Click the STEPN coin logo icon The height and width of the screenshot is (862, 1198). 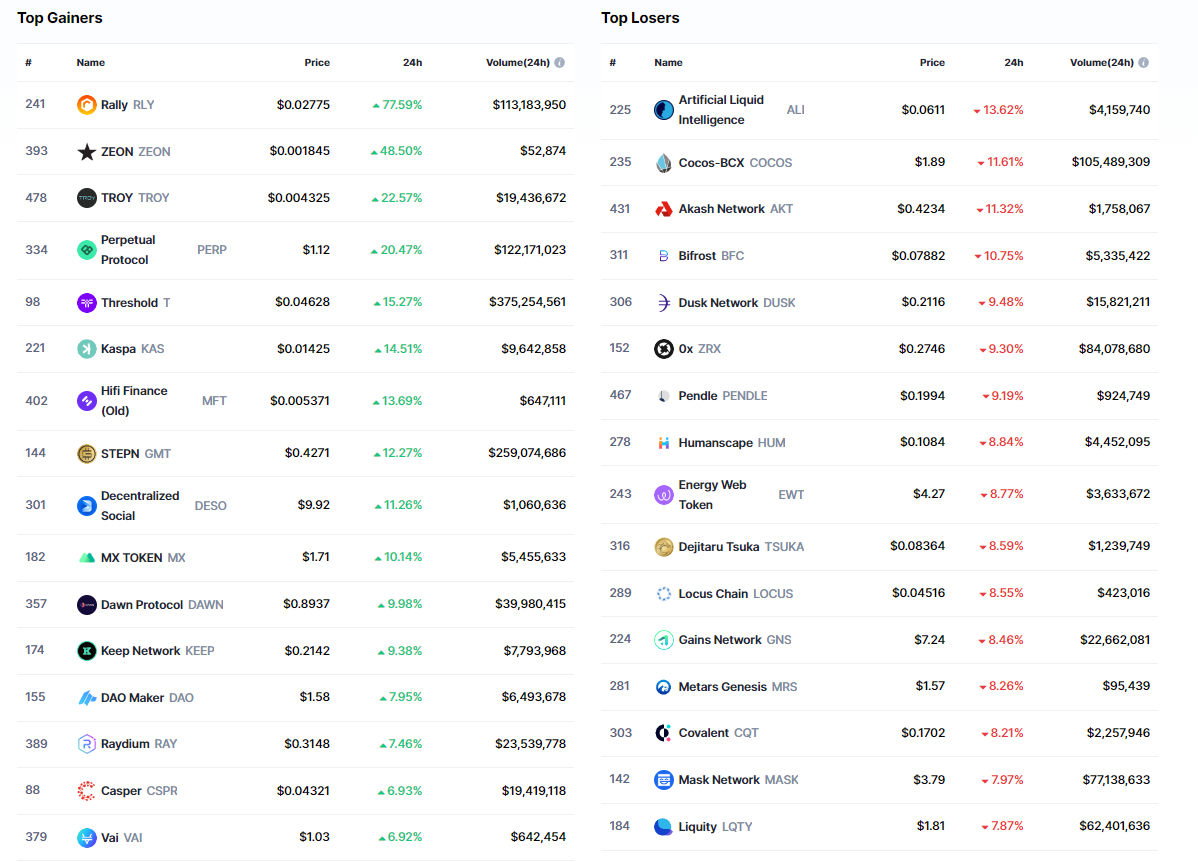(87, 454)
